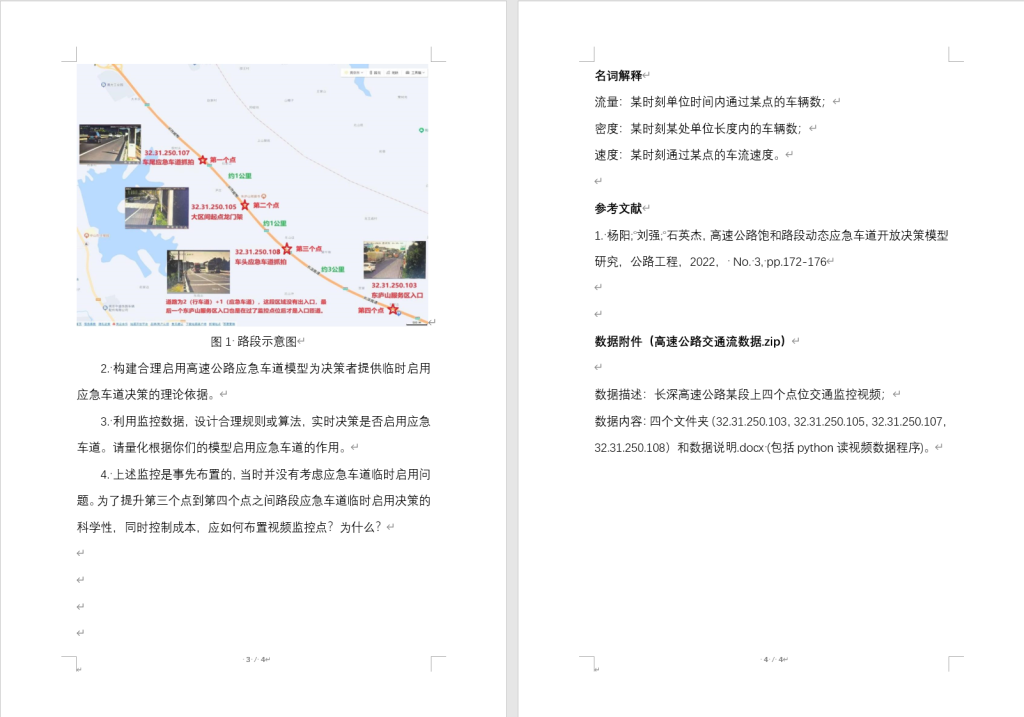Click the 参考文献 heading
The image size is (1024, 717).
pyautogui.click(x=618, y=208)
